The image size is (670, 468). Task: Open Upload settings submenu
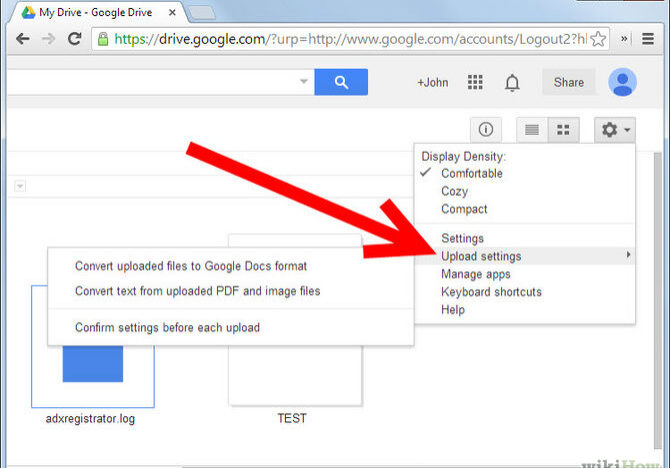(x=525, y=256)
